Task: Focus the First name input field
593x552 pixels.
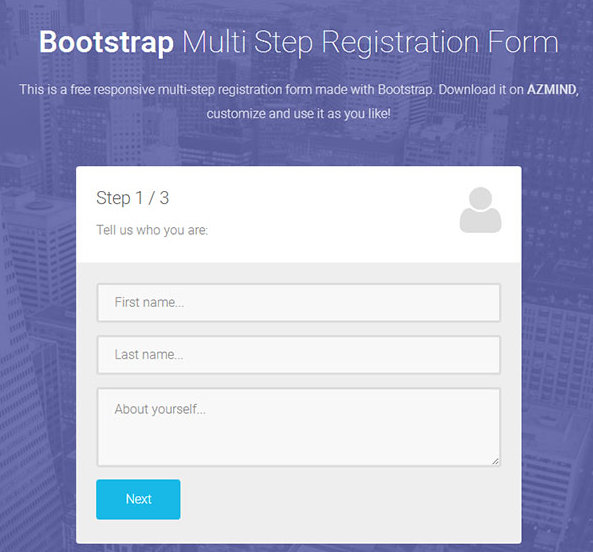Action: point(299,302)
